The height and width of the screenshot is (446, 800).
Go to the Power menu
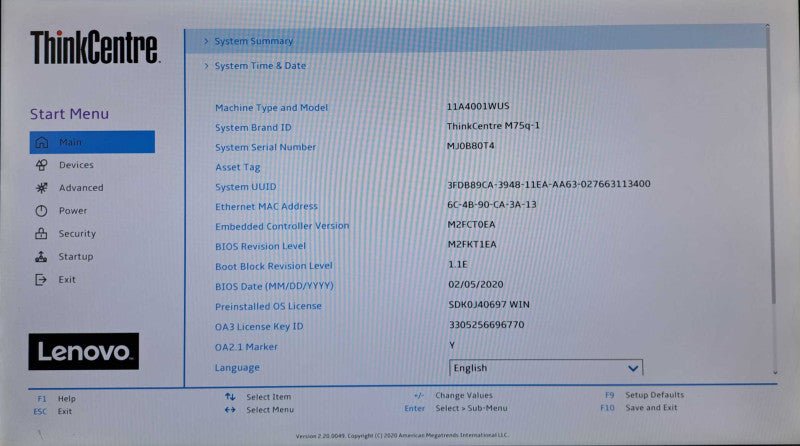coord(72,211)
